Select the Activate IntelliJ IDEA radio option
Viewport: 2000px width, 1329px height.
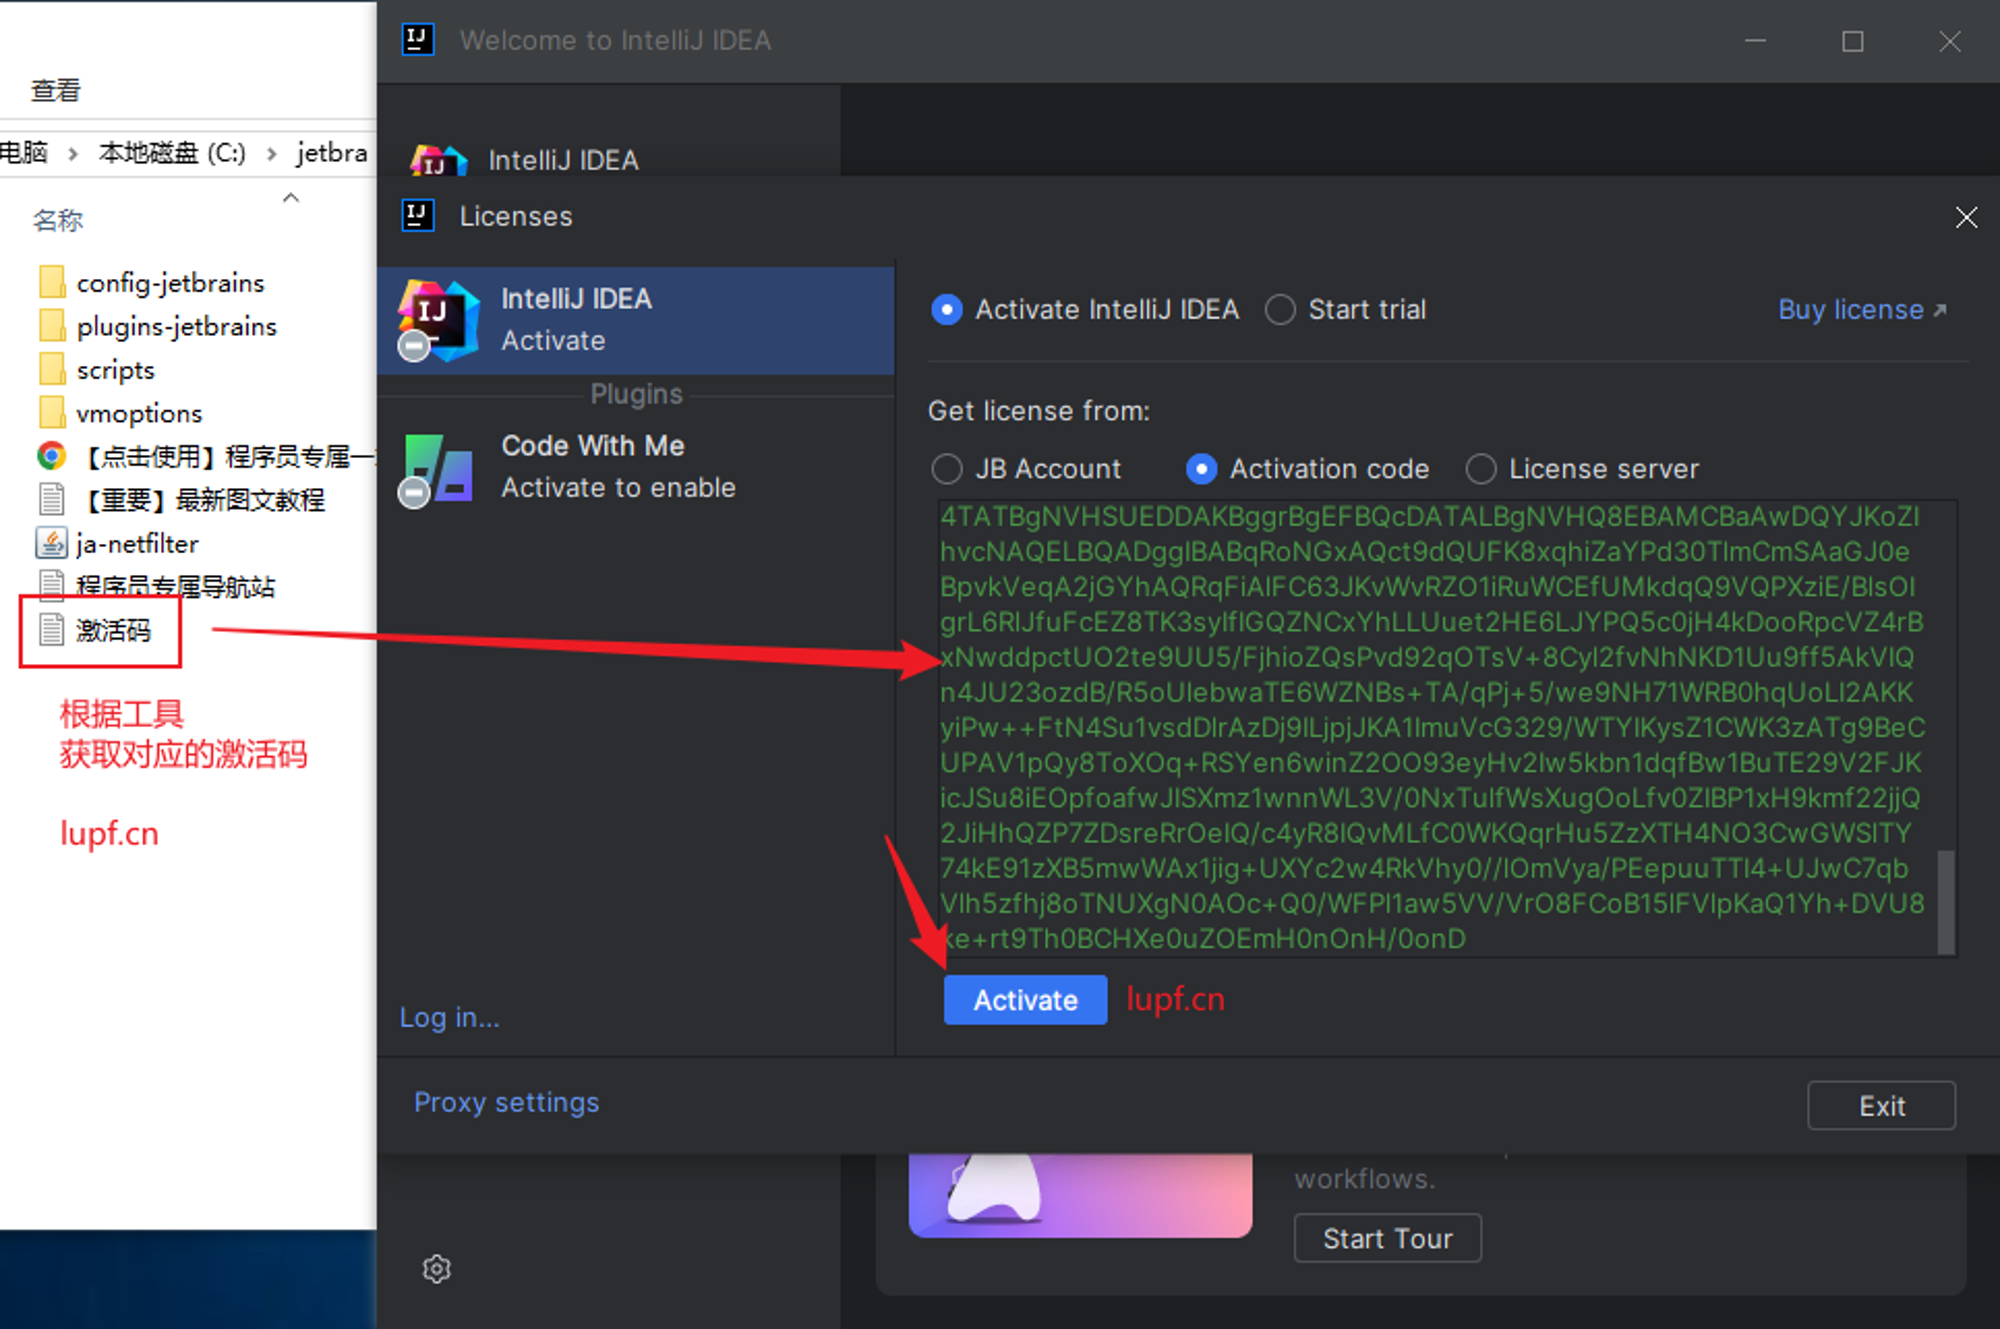pyautogui.click(x=947, y=310)
